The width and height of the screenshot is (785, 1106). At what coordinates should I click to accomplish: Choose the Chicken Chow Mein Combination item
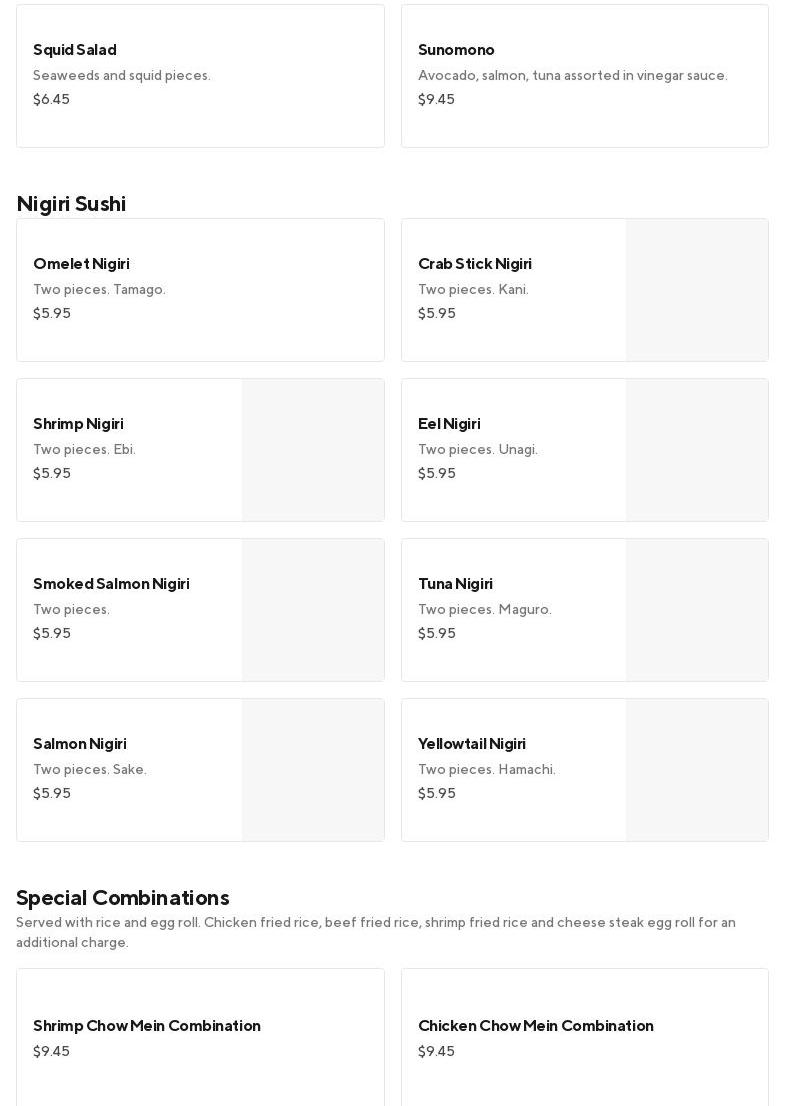(584, 1037)
